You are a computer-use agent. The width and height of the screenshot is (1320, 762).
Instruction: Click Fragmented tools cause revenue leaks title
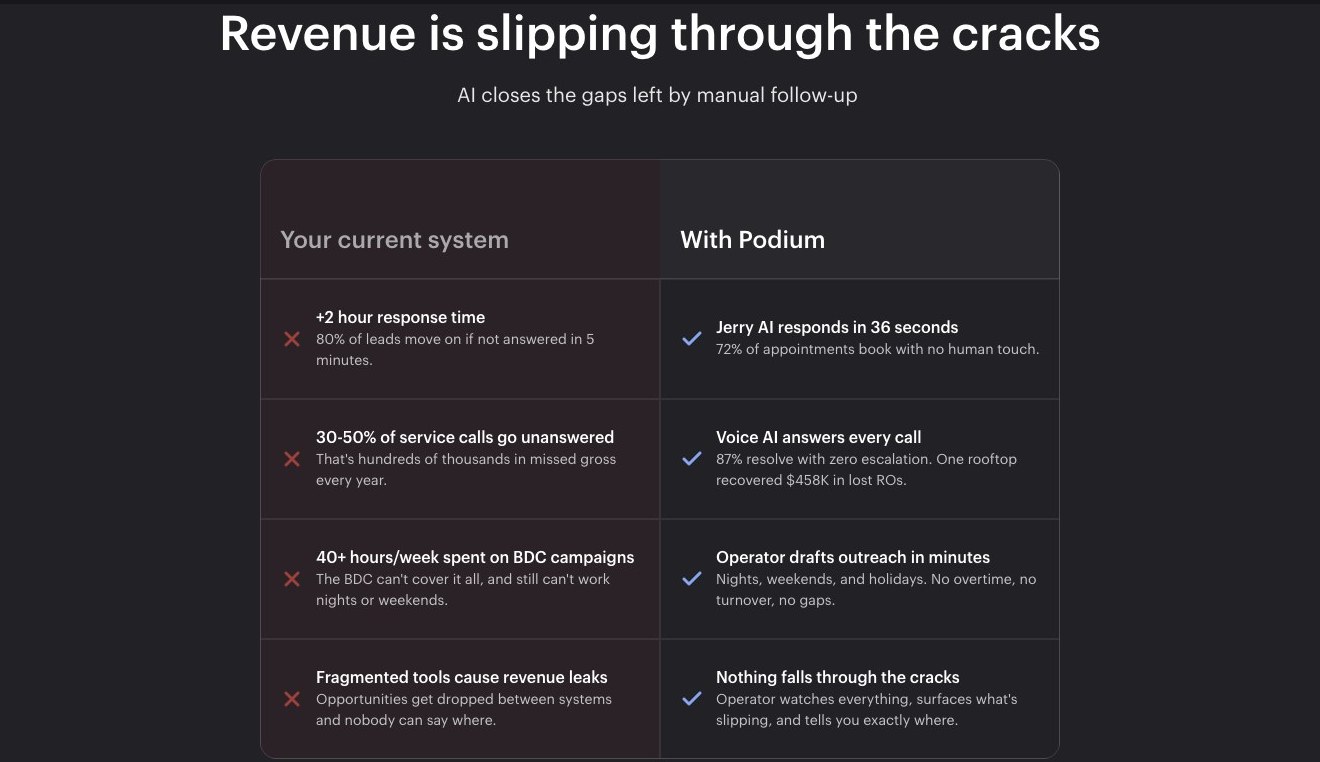[x=462, y=677]
